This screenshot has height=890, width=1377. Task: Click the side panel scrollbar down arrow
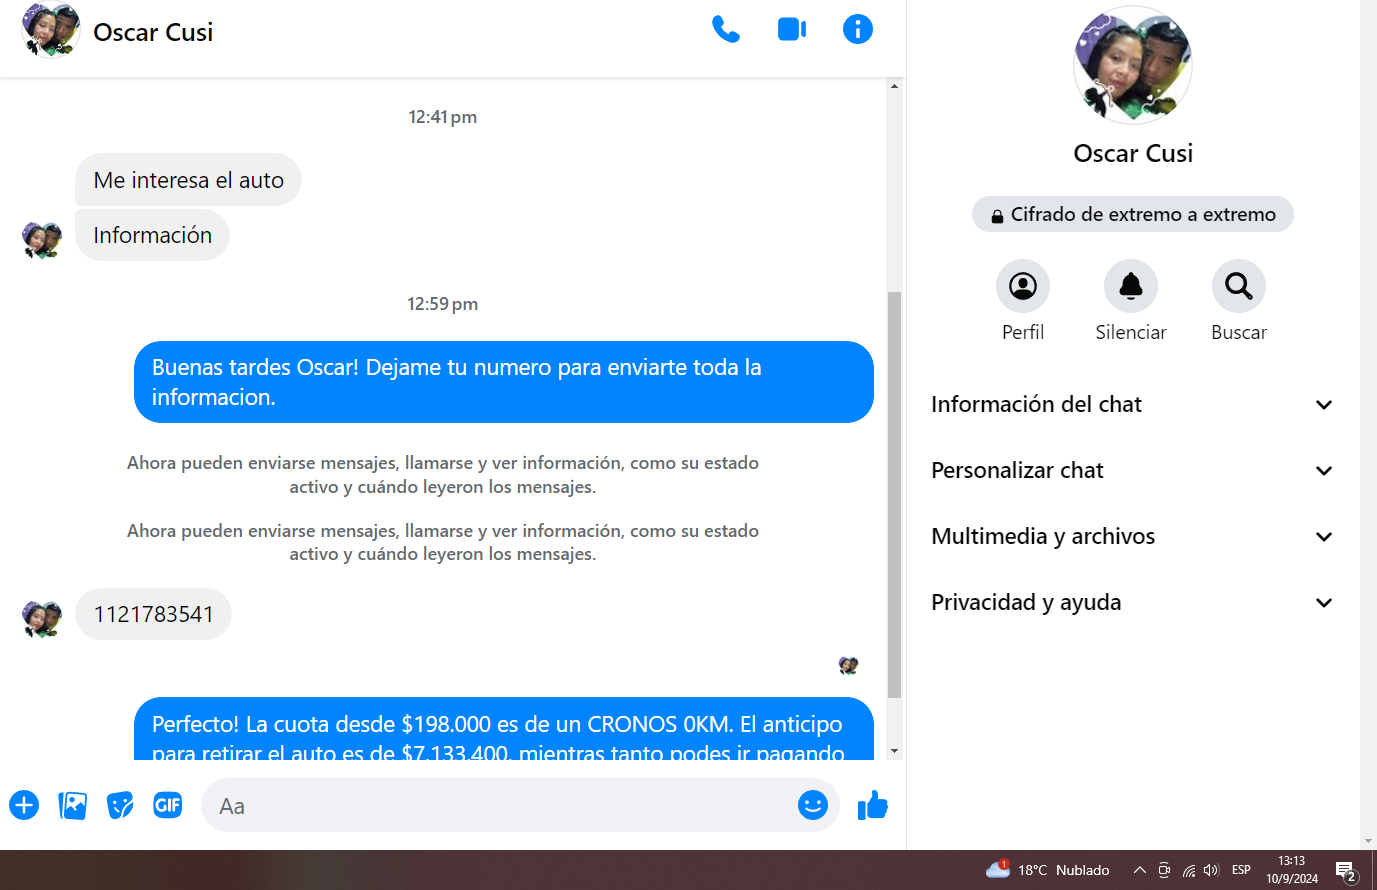tap(1368, 842)
